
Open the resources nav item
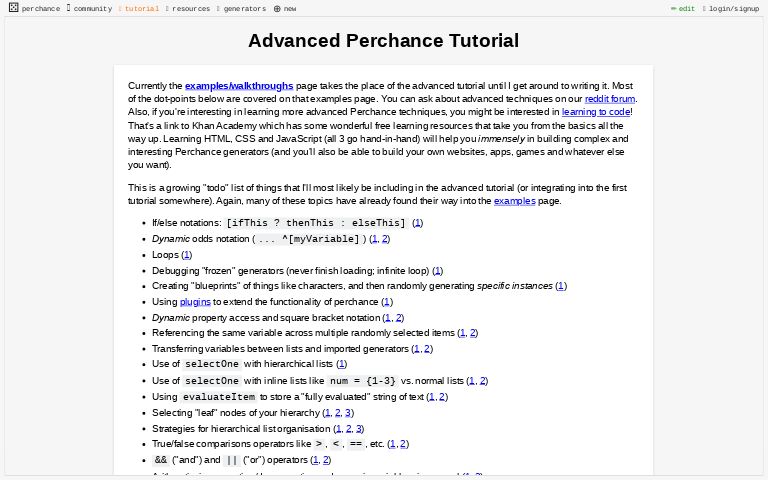point(188,8)
